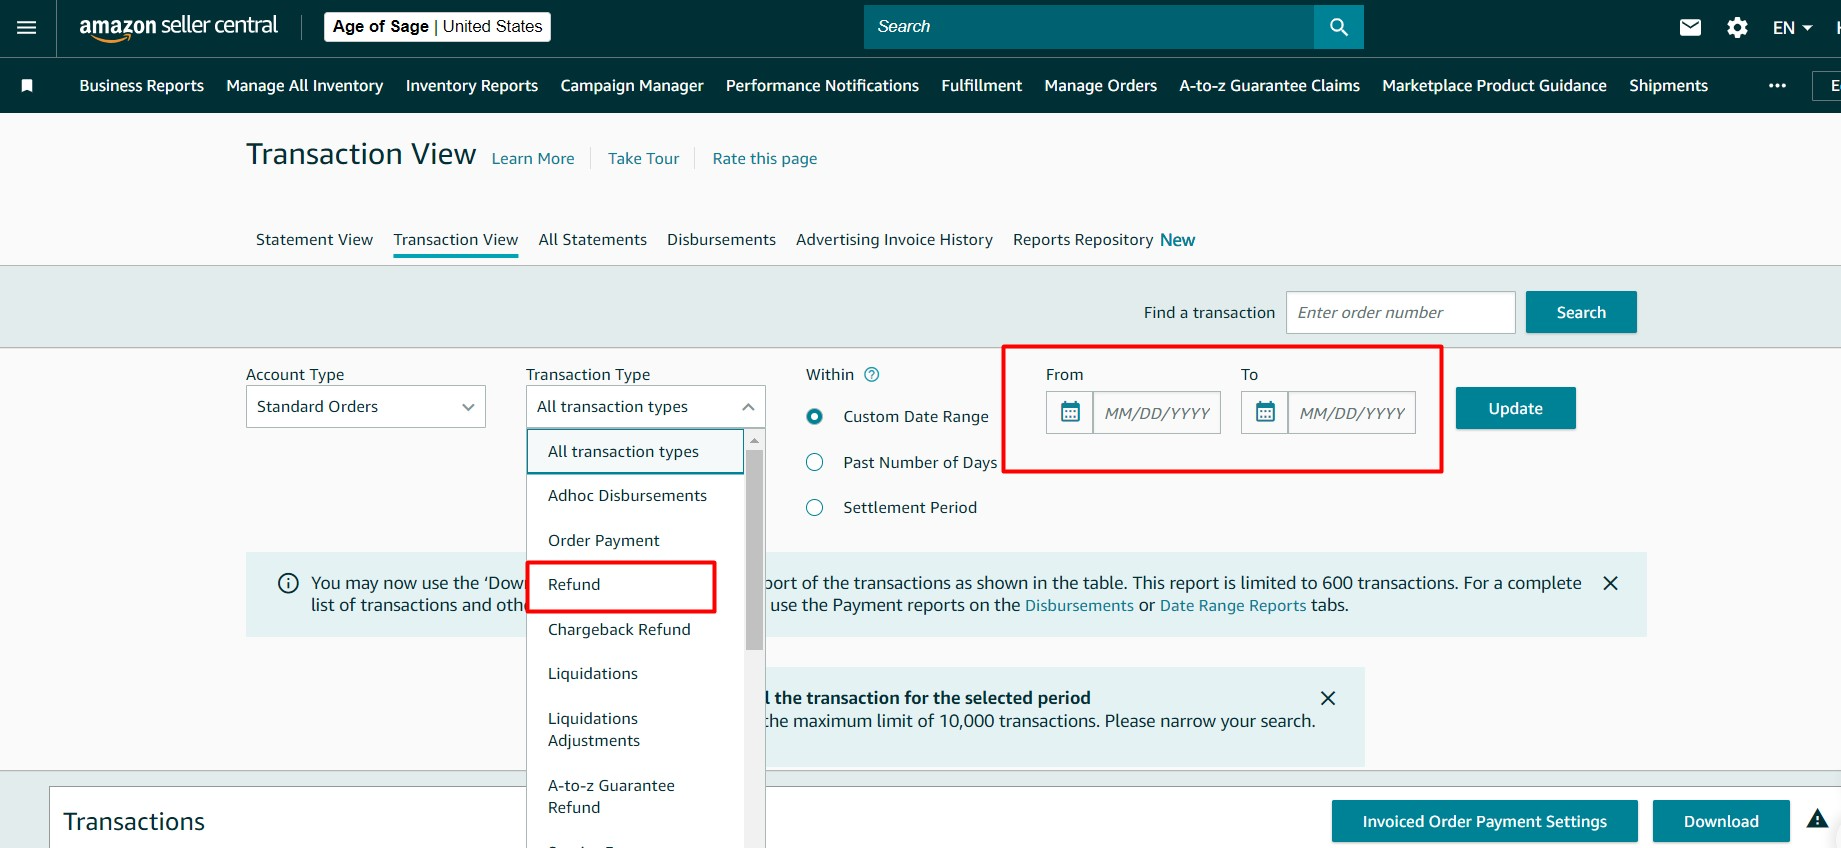
Task: Open Business Reports in navigation bar
Action: click(x=142, y=85)
